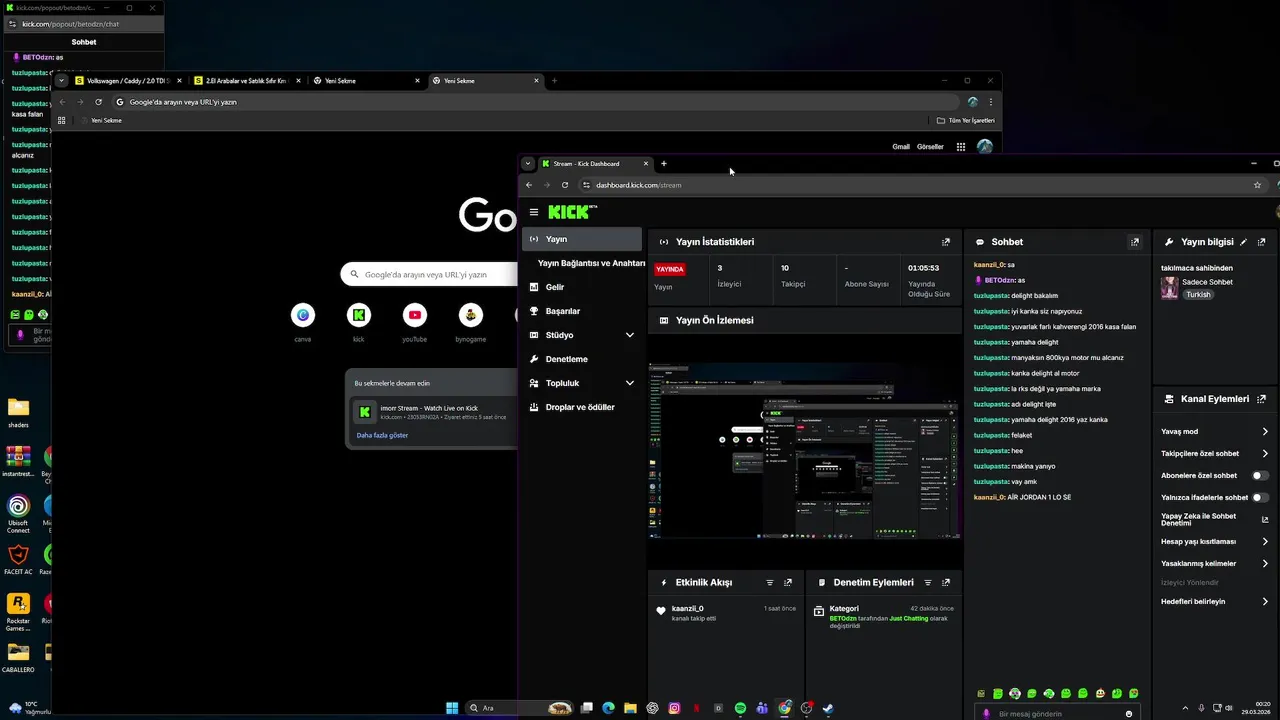Open tab search dropdown in background Chrome window

click(61, 81)
